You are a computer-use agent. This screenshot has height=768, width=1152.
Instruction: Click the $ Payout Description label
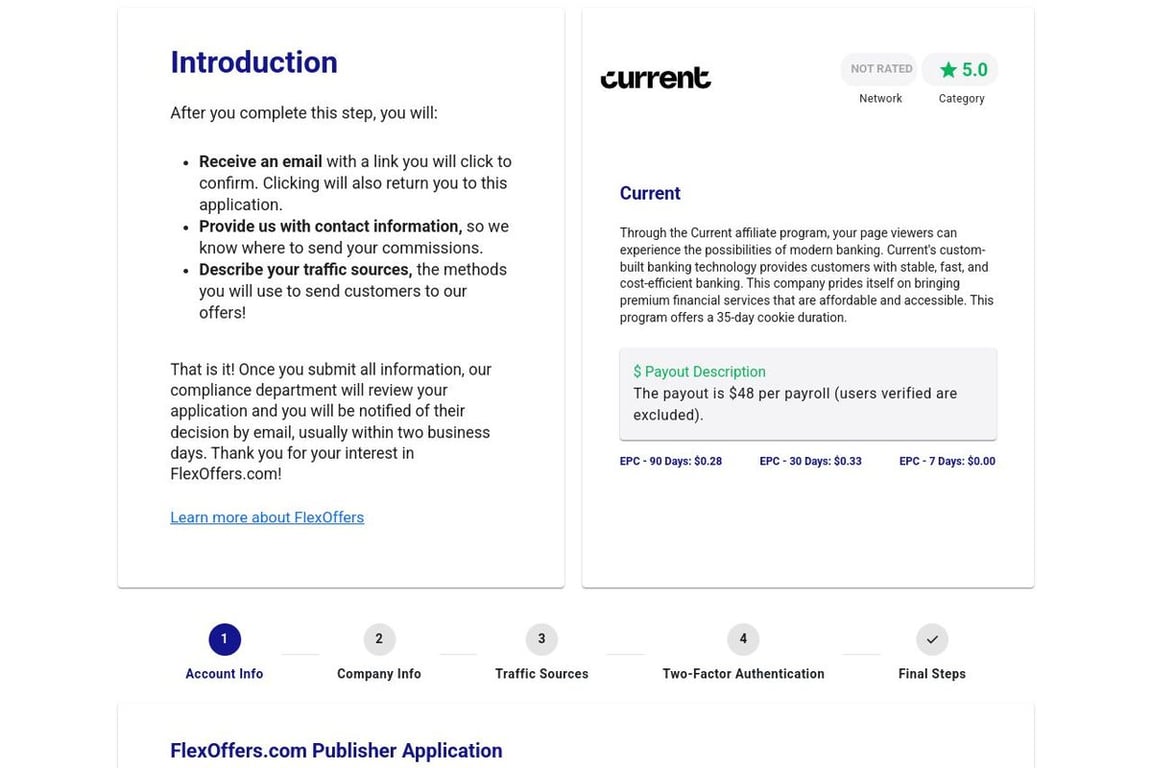point(699,372)
